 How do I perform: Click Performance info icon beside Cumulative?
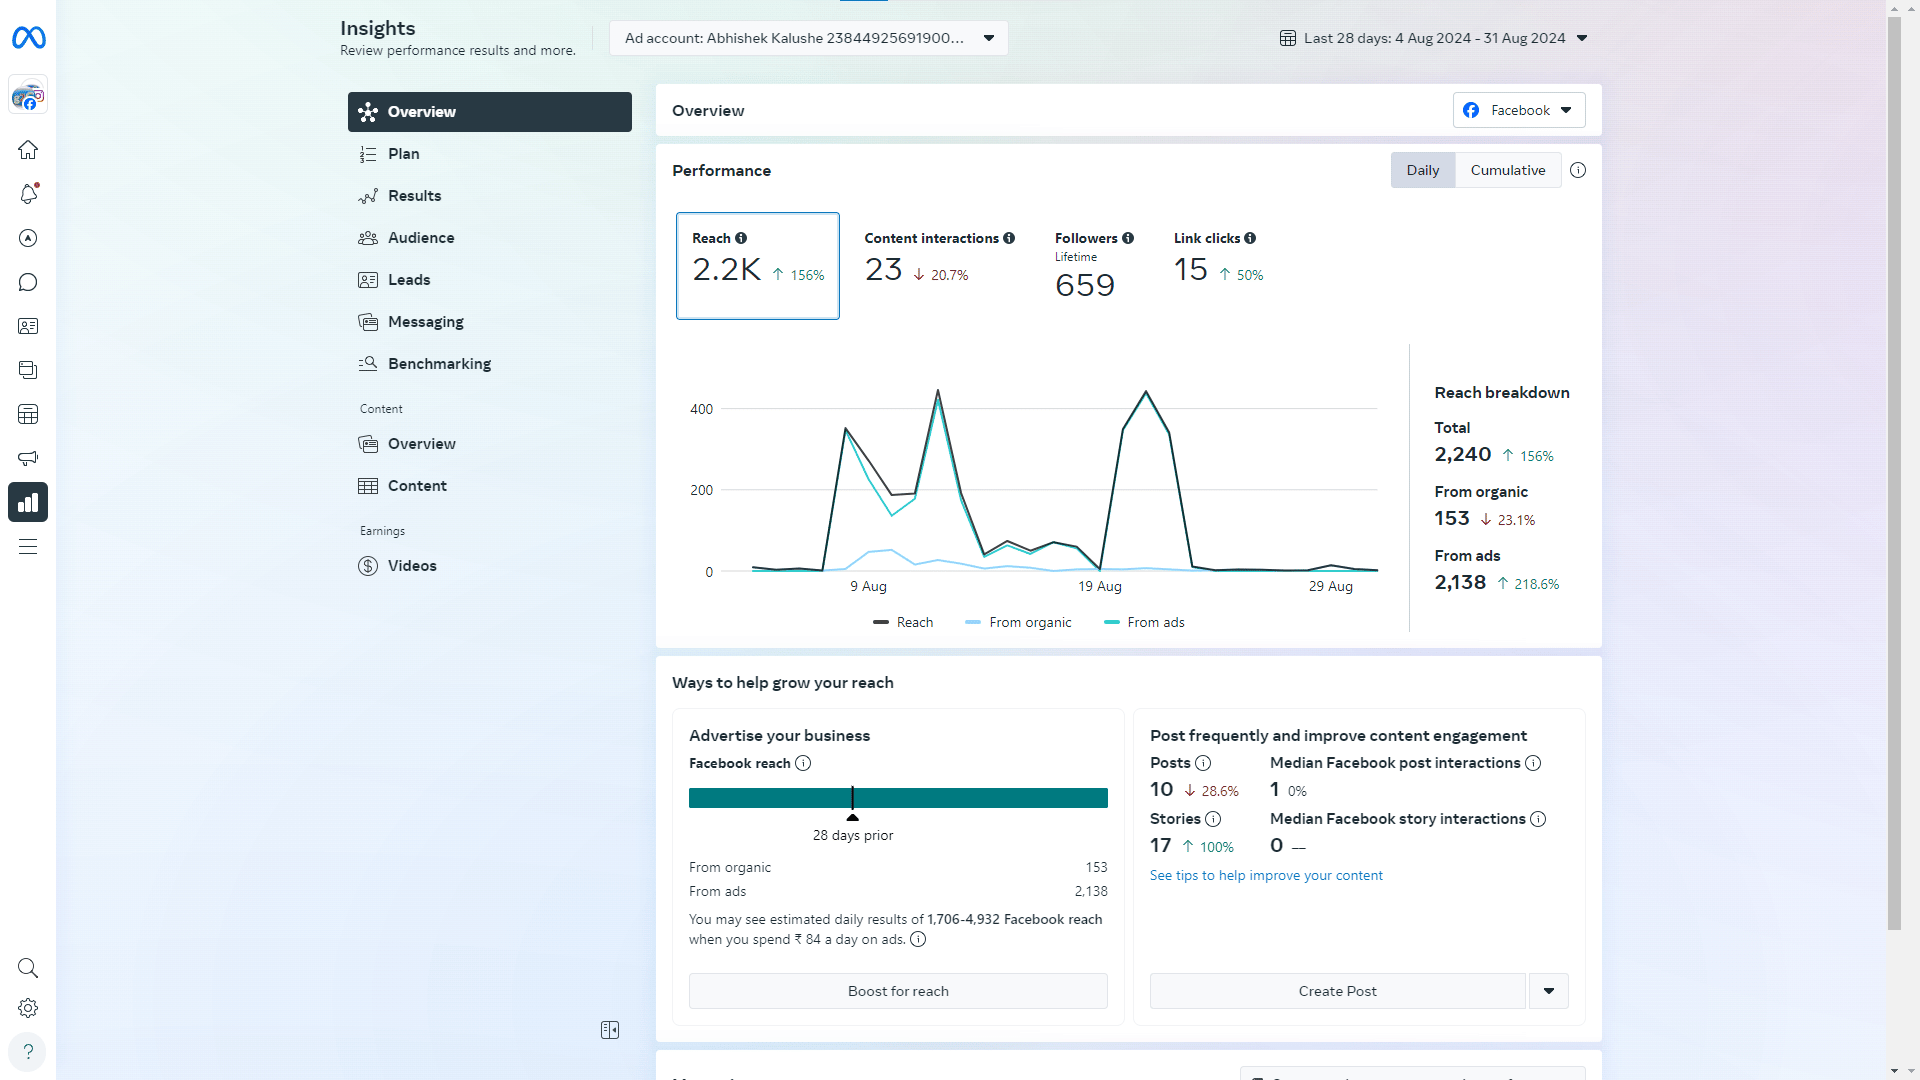[1578, 170]
